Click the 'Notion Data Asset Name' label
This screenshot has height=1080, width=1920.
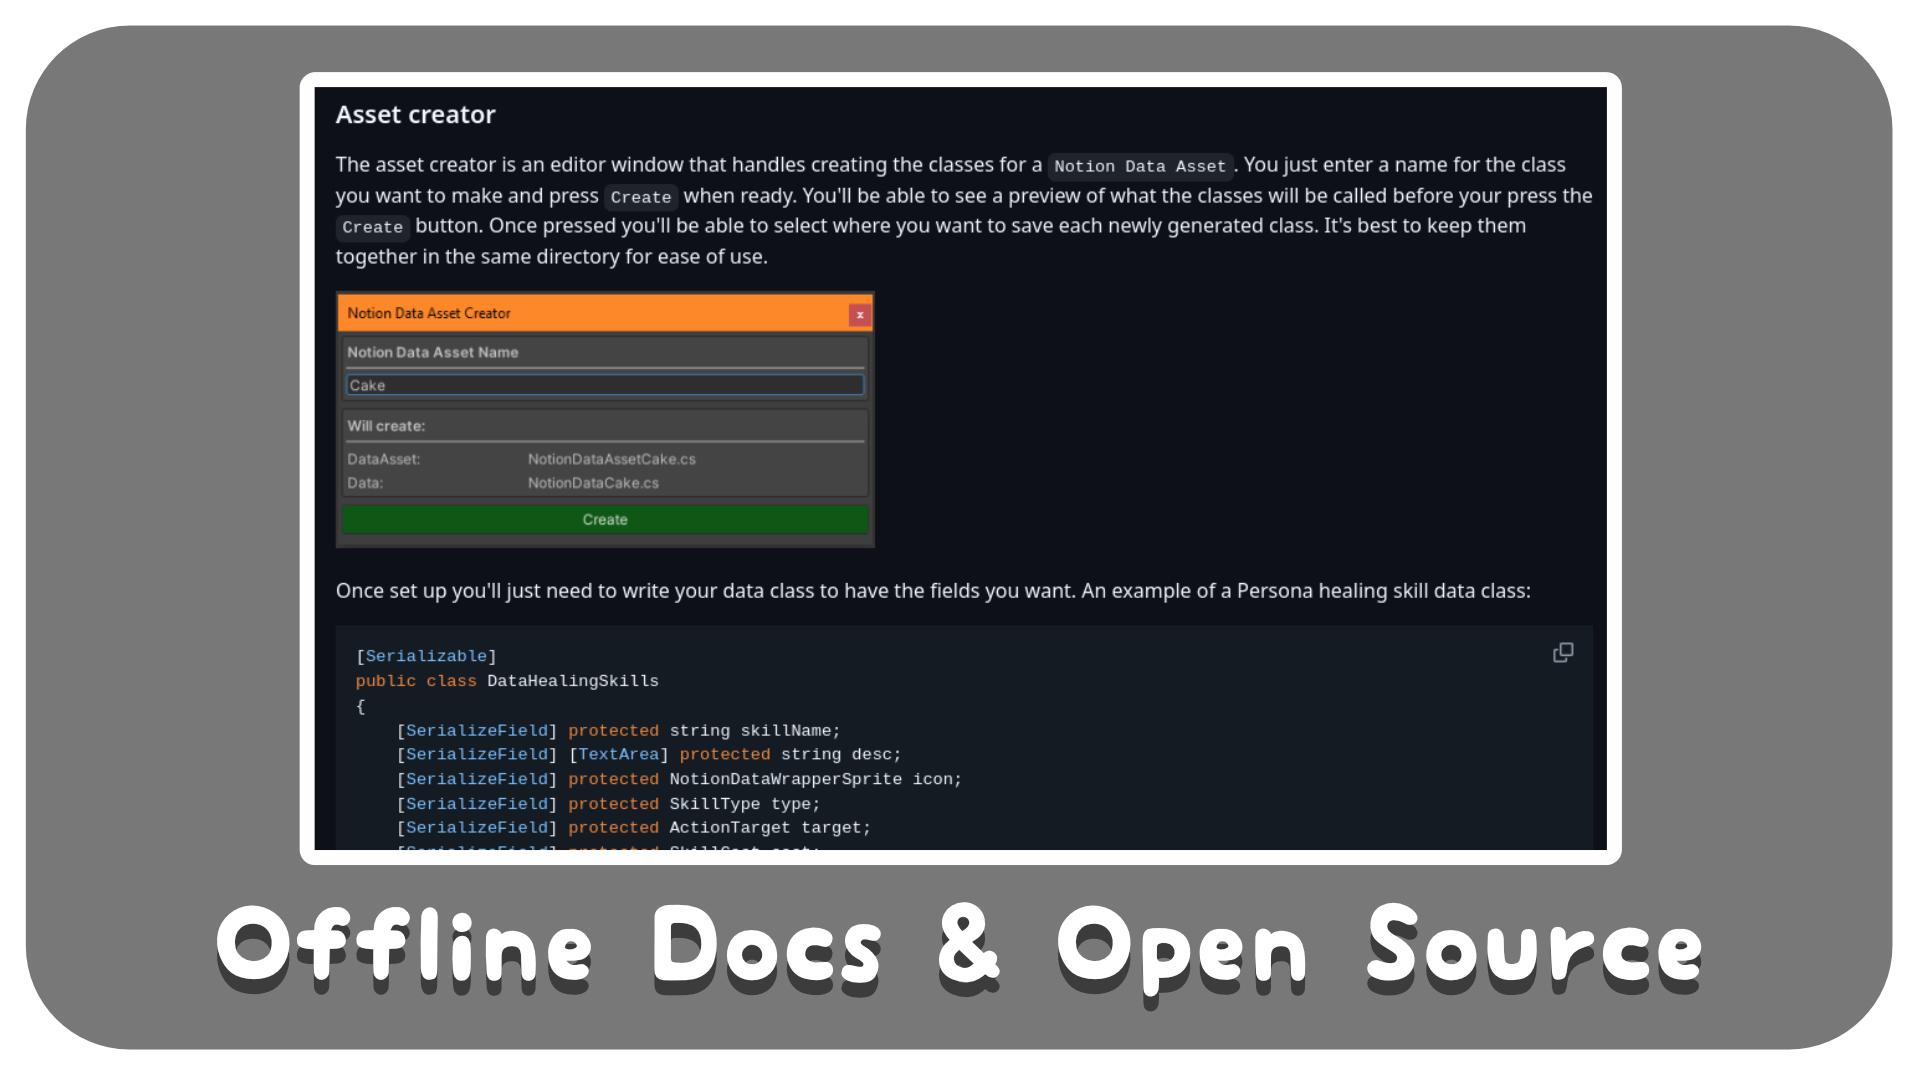432,352
